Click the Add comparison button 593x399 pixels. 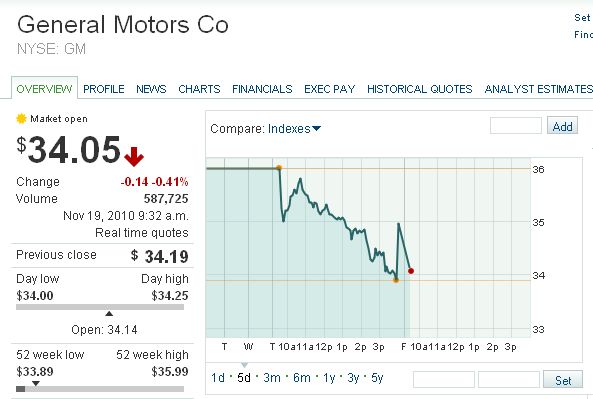click(562, 126)
